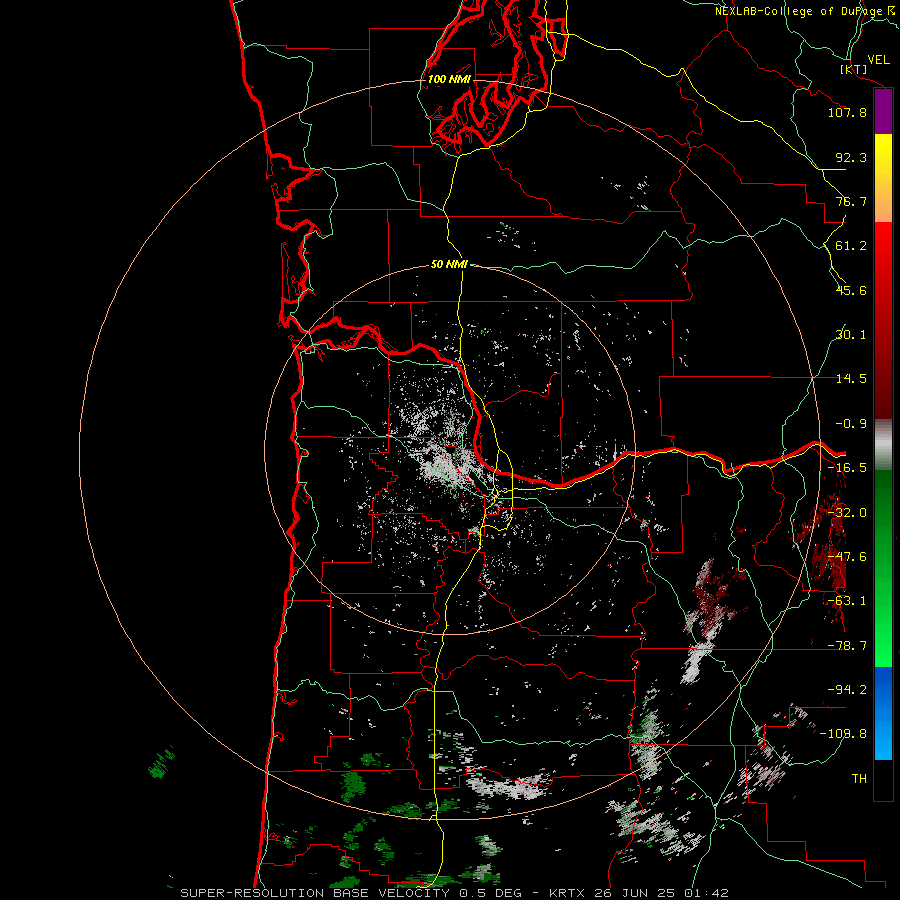Viewport: 900px width, 900px height.
Task: Select the 92.3 scale value
Action: [x=851, y=157]
